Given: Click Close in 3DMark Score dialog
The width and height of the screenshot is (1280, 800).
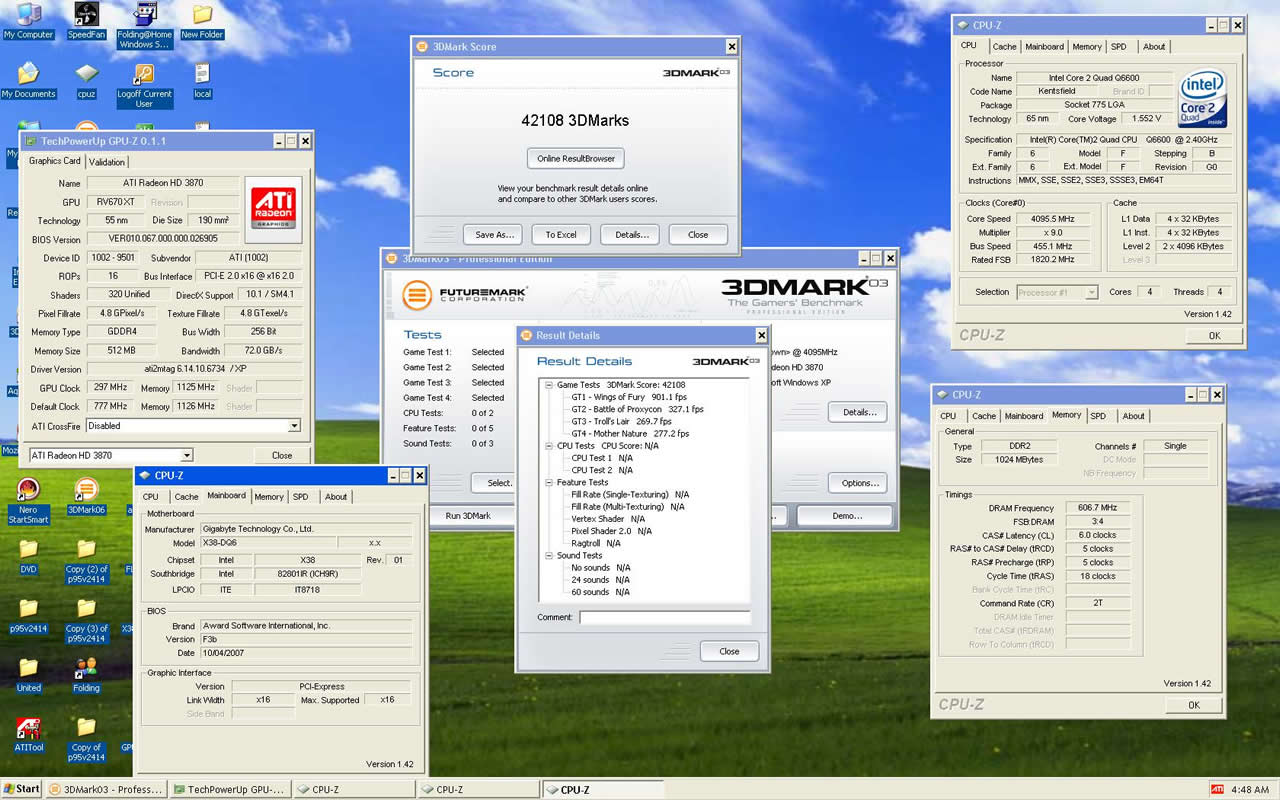Looking at the screenshot, I should click(698, 235).
